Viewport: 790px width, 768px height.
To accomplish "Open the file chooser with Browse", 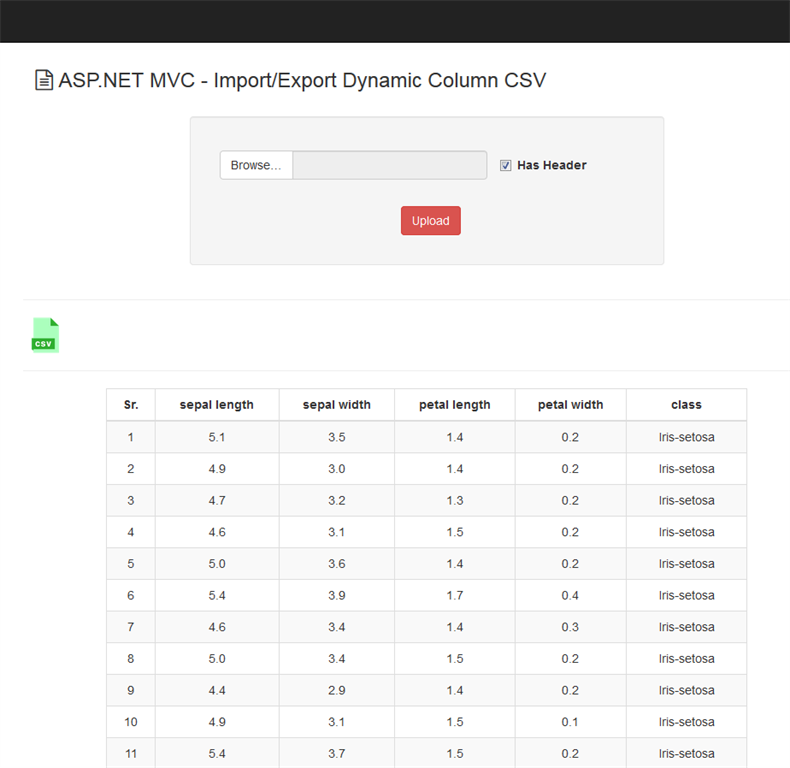I will pyautogui.click(x=256, y=165).
